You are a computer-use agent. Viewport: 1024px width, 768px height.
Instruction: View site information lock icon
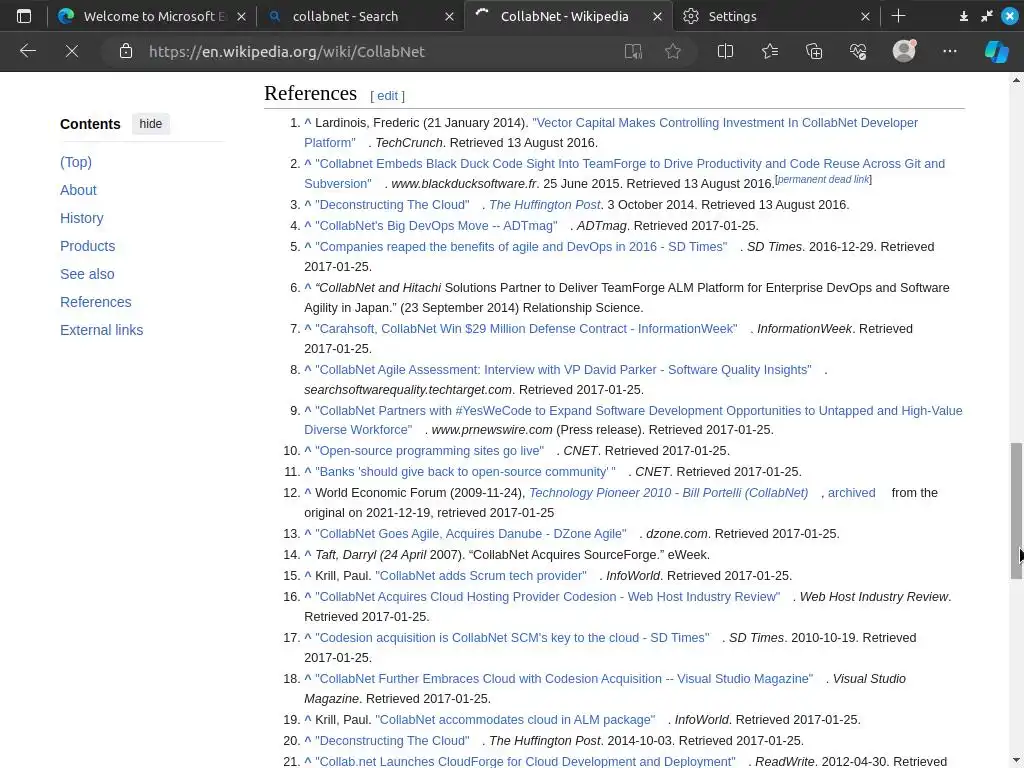click(x=126, y=51)
